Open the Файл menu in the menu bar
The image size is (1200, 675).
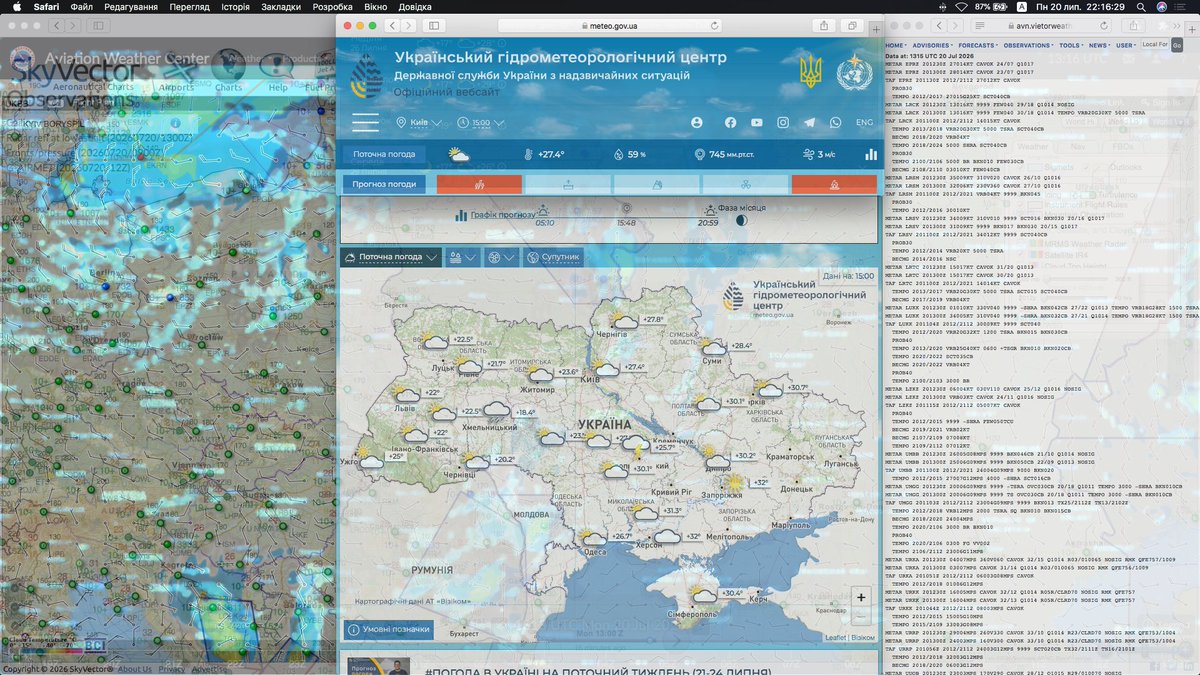coord(82,7)
